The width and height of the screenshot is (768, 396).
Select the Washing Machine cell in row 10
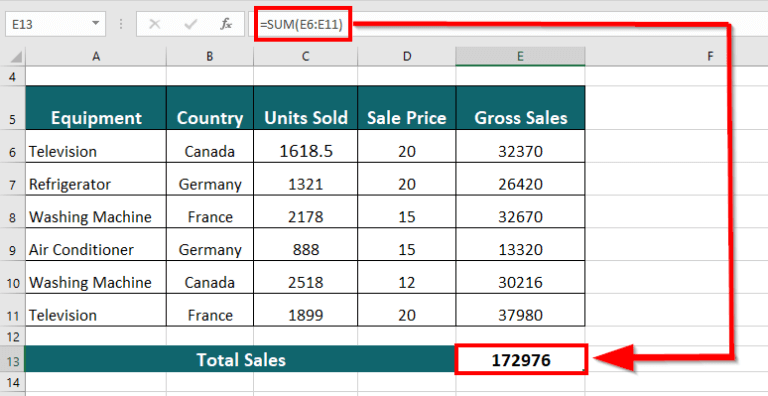point(96,277)
